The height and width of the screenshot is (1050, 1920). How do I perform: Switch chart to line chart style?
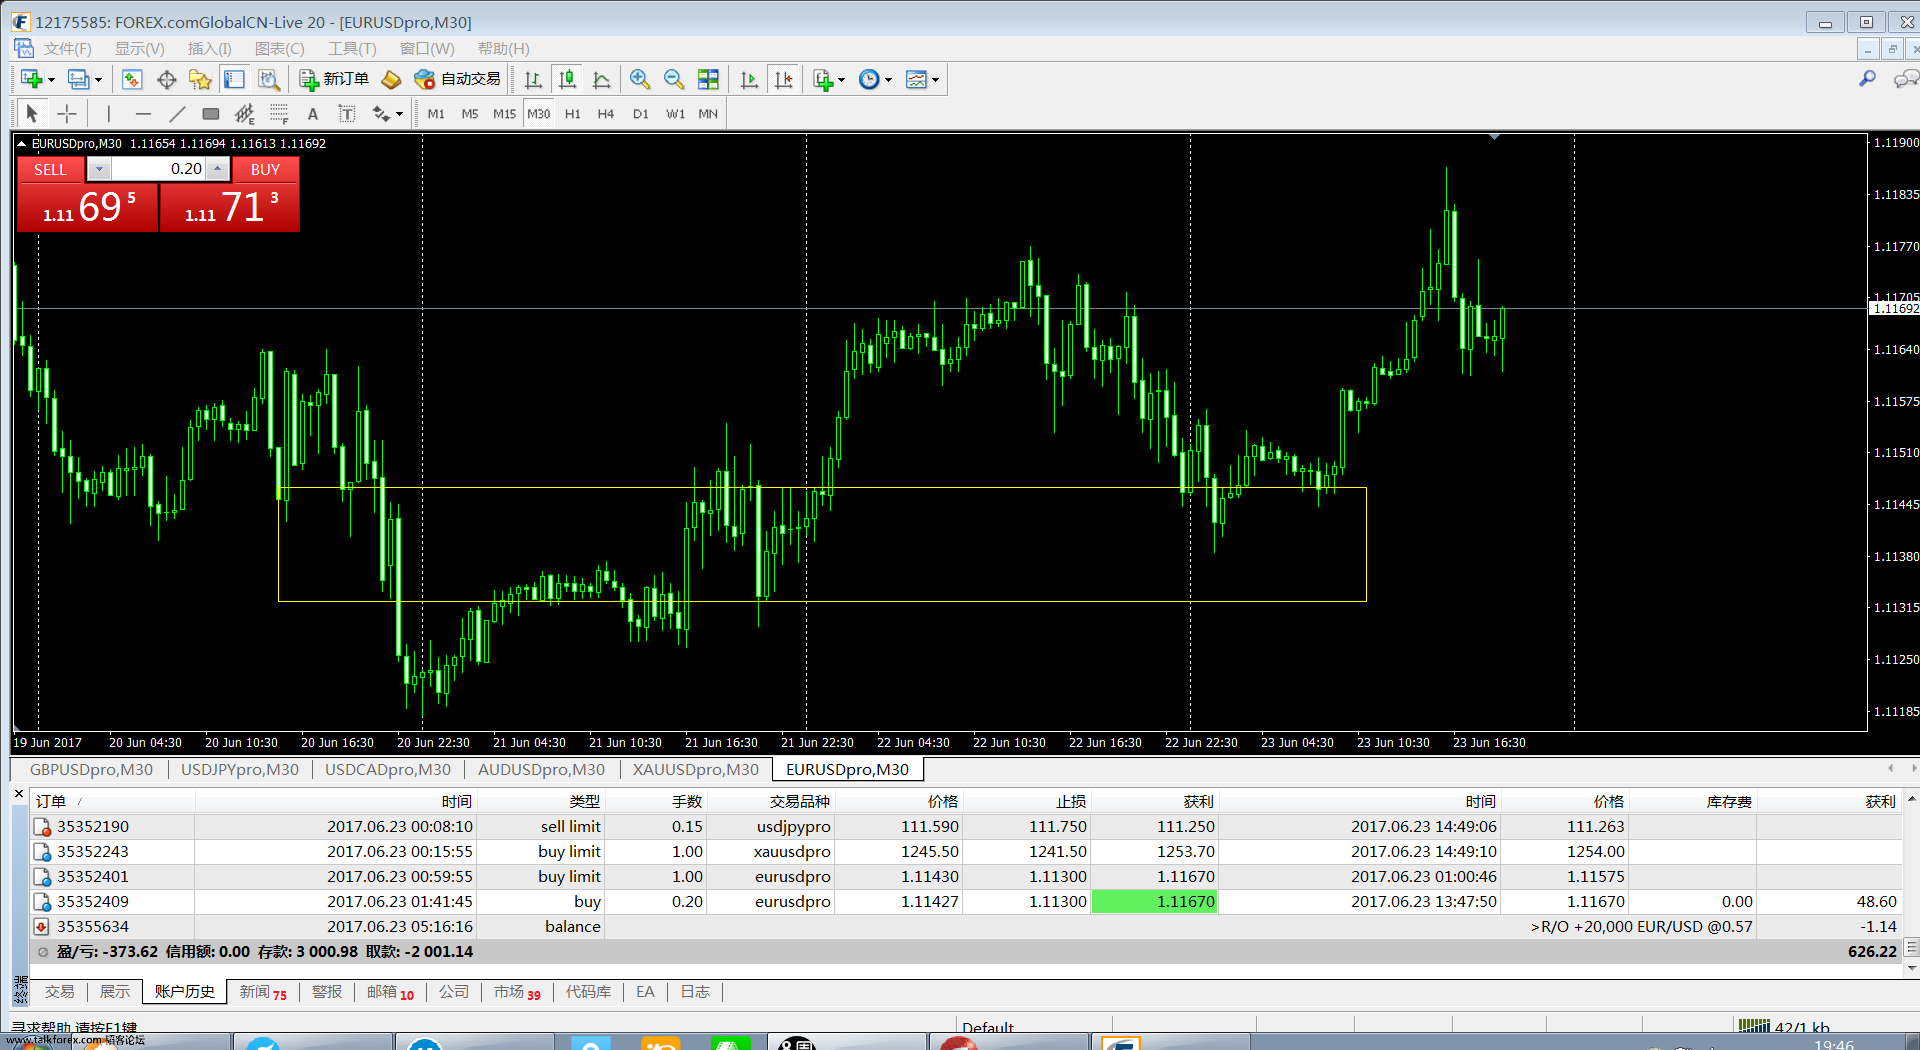click(601, 79)
